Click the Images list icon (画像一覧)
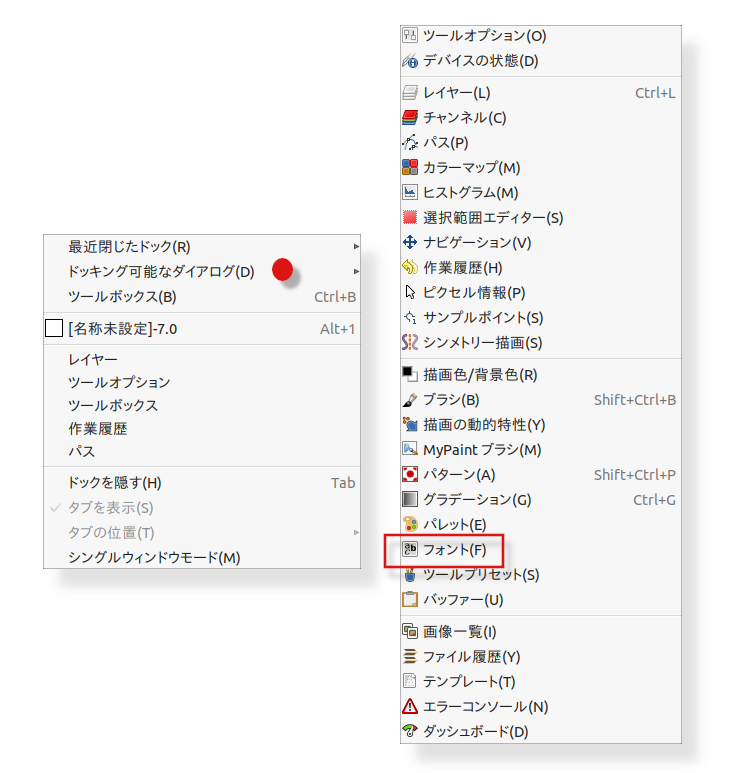 (x=410, y=632)
